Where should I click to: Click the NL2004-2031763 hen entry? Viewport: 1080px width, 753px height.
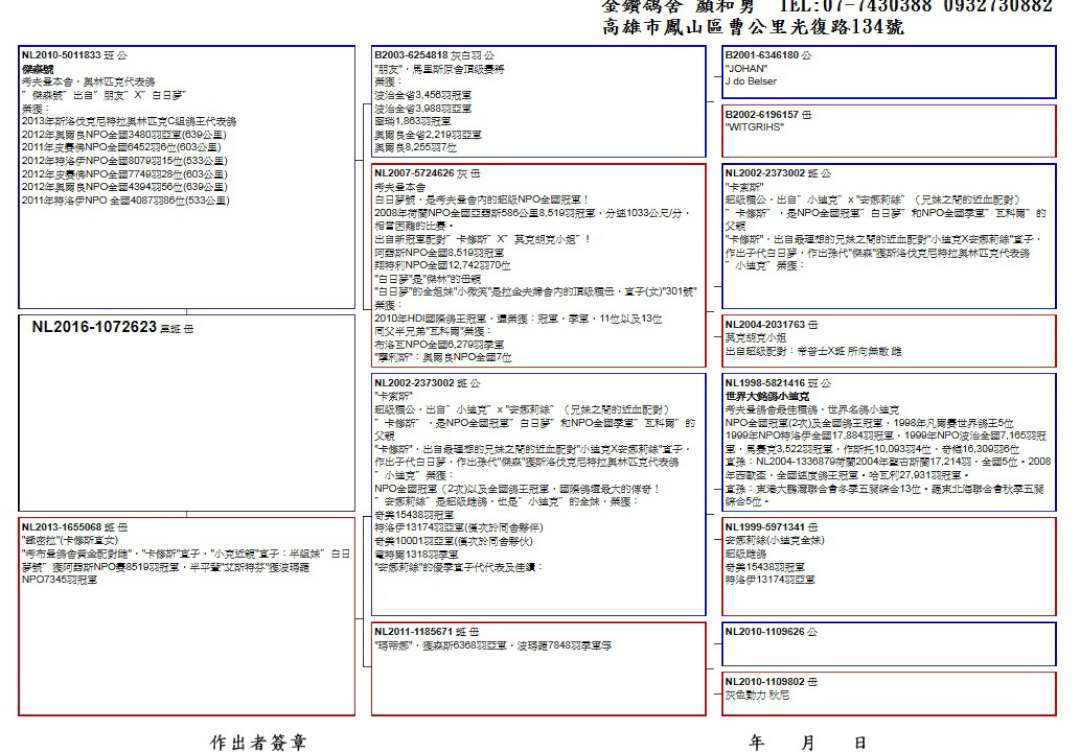pyautogui.click(x=888, y=341)
